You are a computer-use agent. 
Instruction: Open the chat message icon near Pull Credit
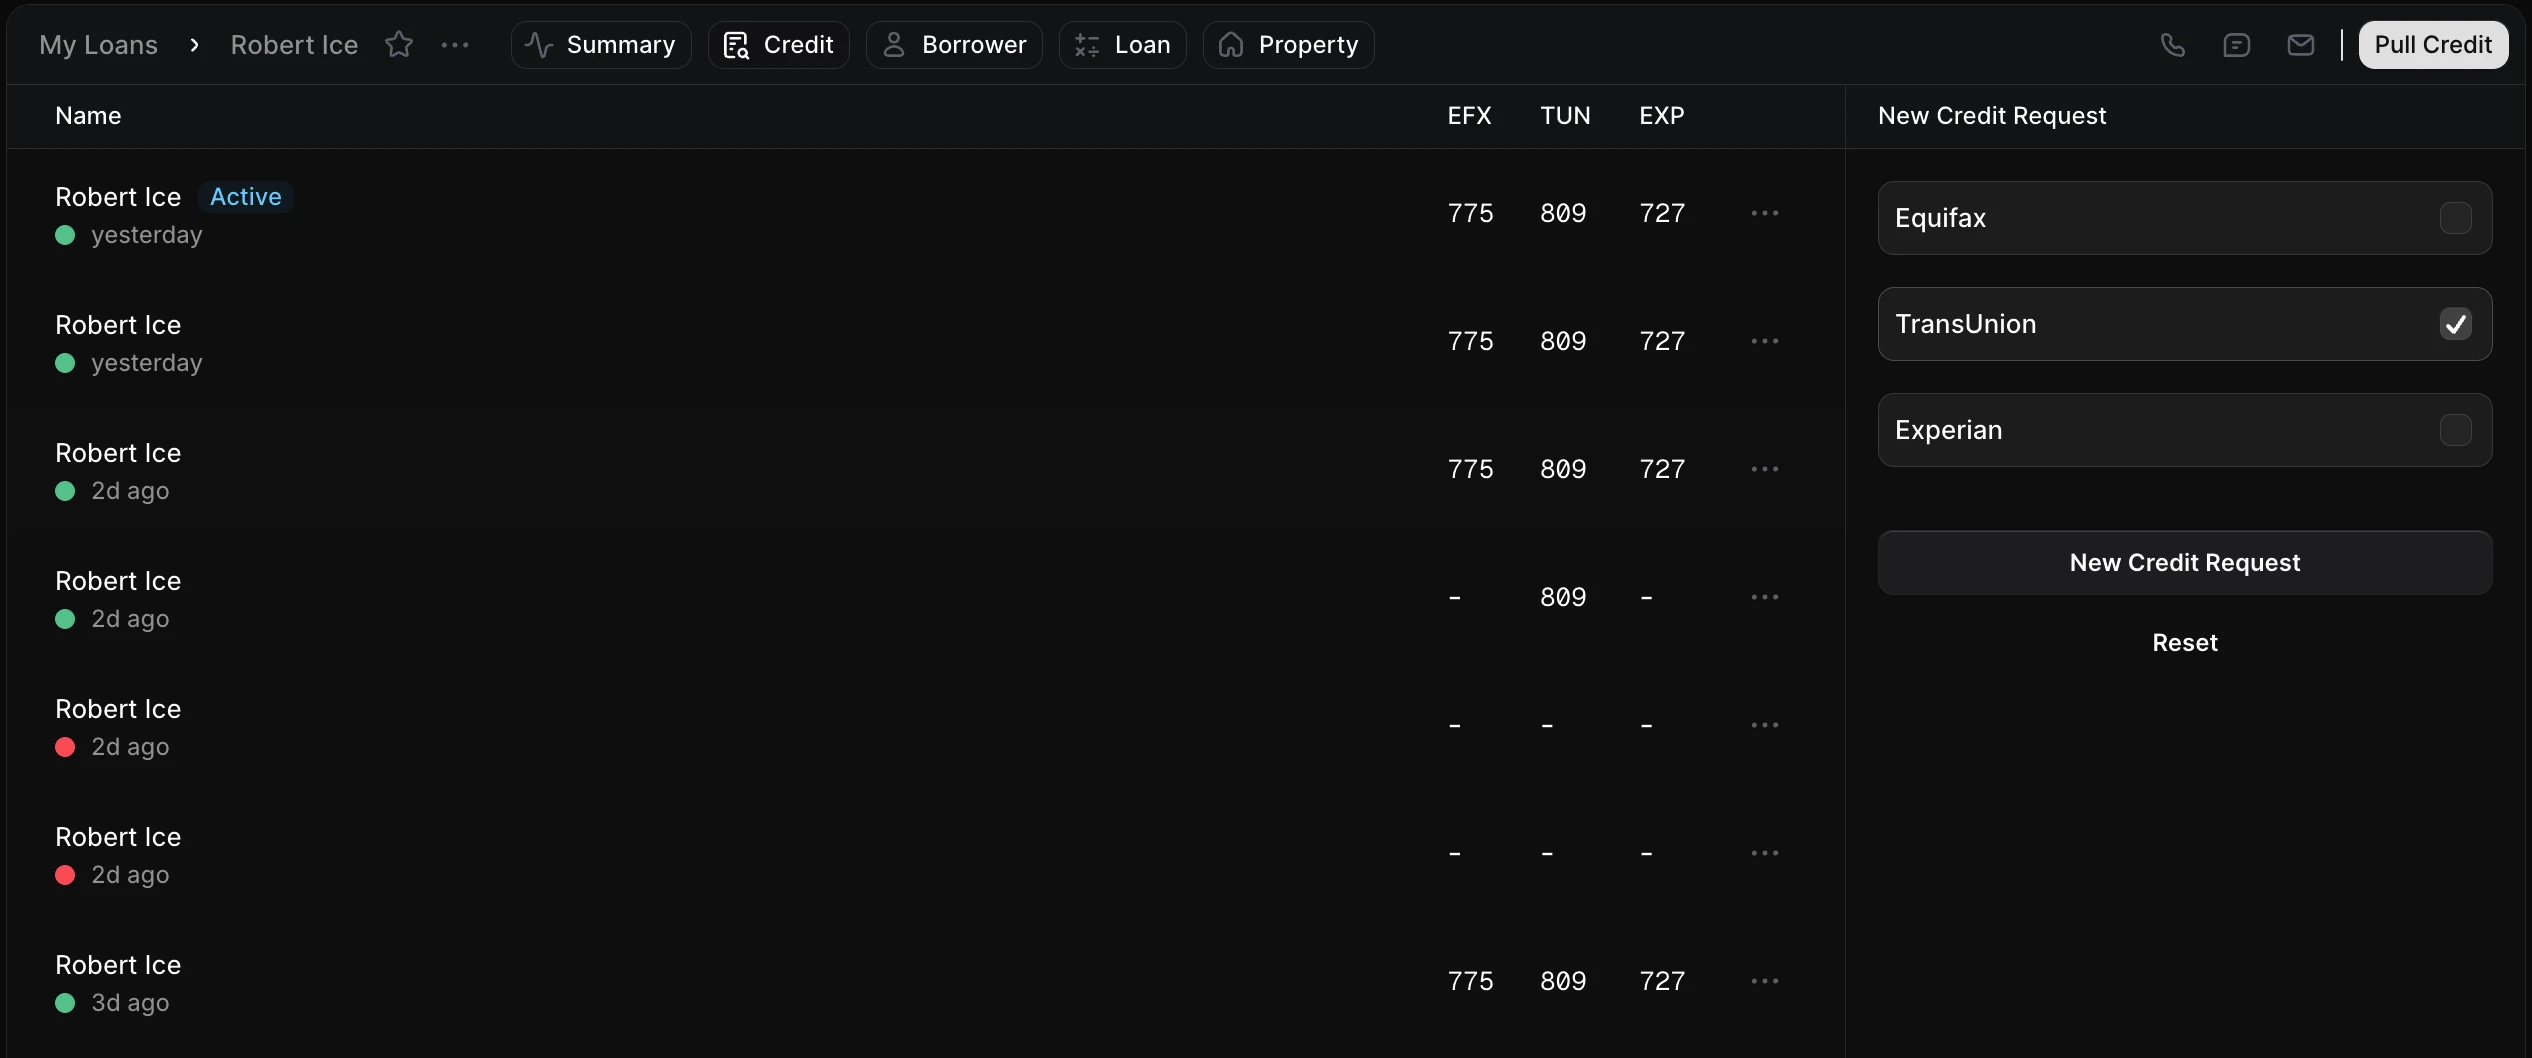point(2237,45)
